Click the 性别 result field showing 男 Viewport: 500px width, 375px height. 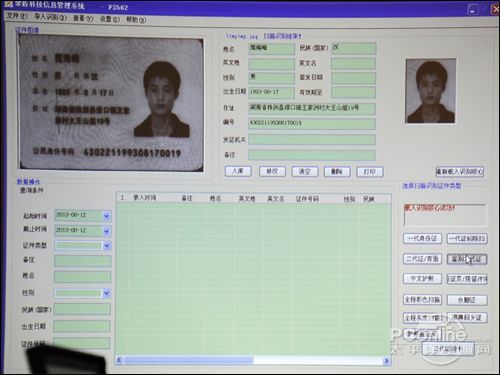(272, 78)
